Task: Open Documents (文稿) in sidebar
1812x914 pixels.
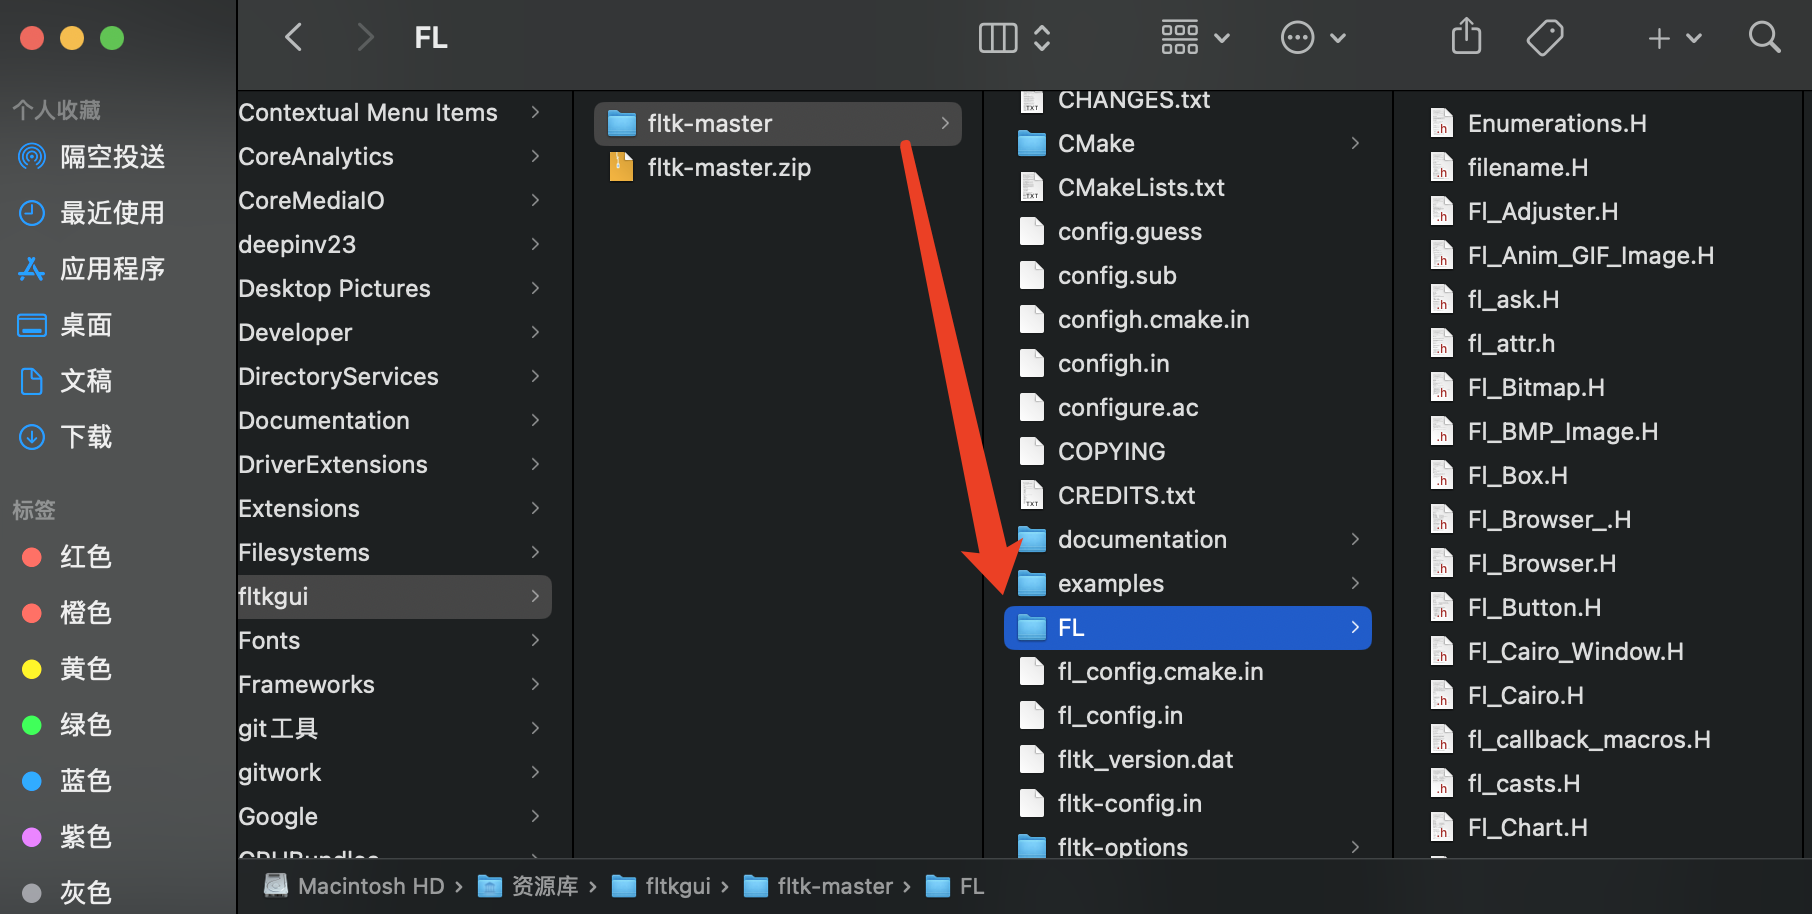Action: 66,381
